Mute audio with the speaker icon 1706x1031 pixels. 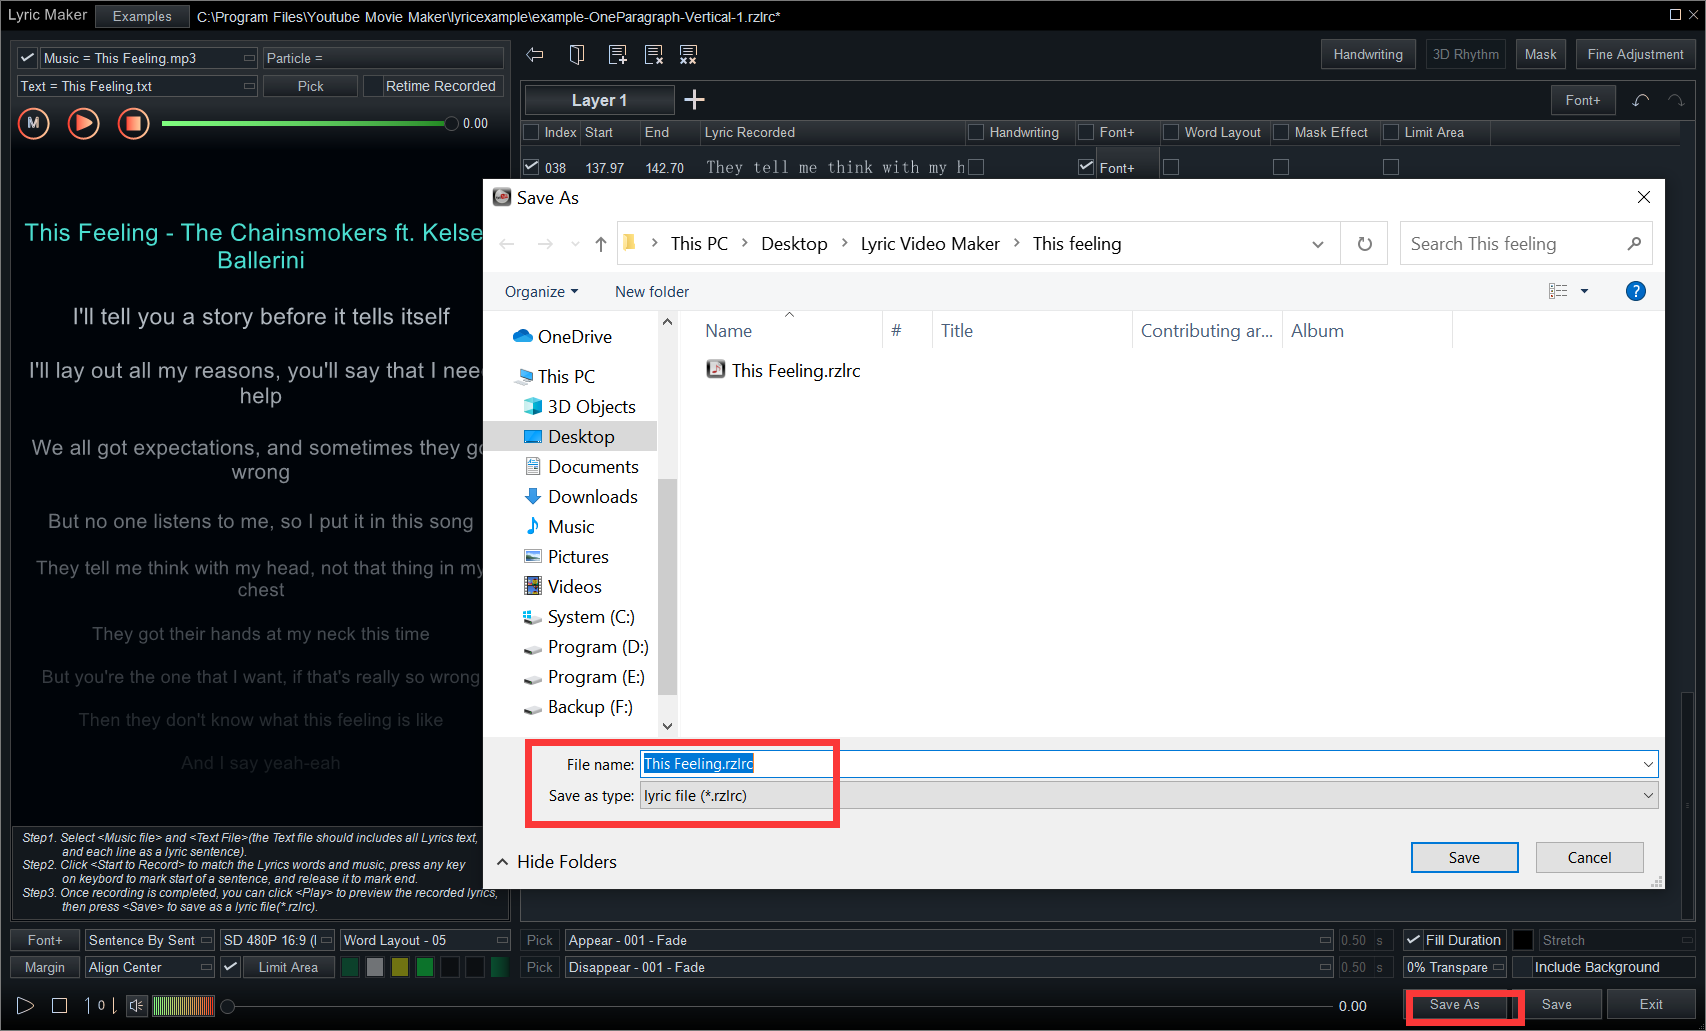coord(137,1005)
